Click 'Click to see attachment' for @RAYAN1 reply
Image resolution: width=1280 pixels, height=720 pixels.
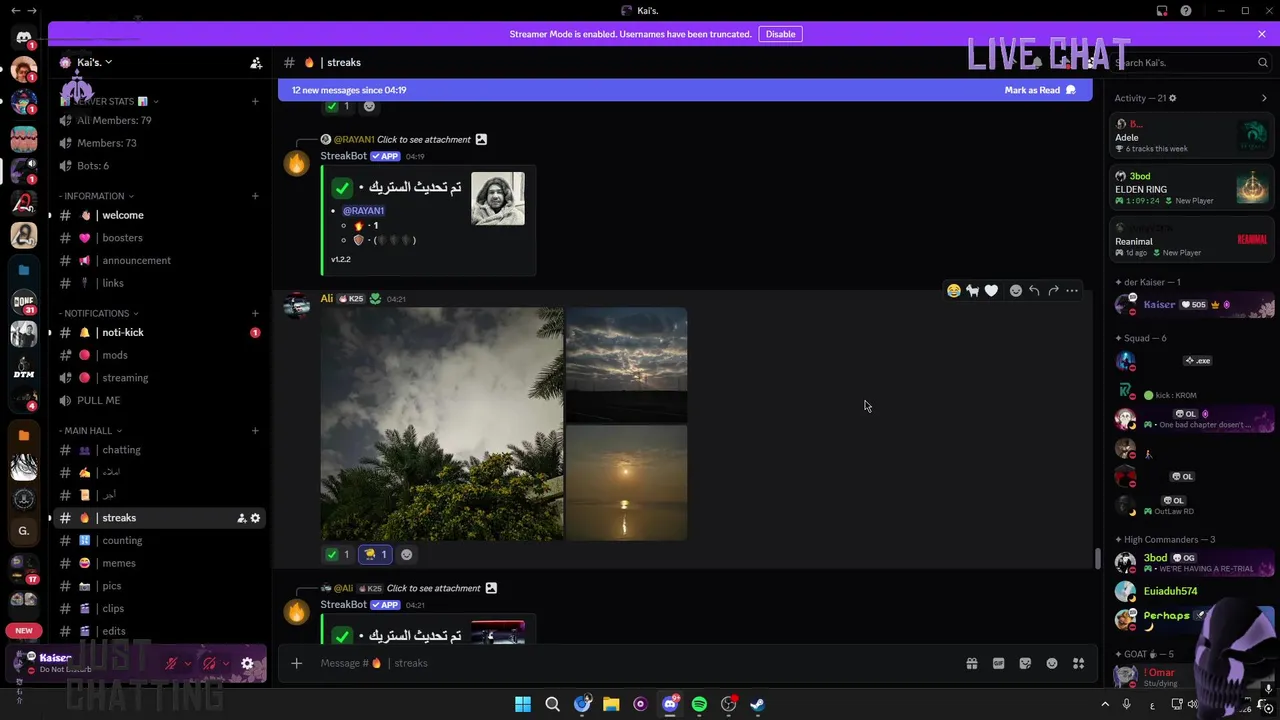pos(423,139)
